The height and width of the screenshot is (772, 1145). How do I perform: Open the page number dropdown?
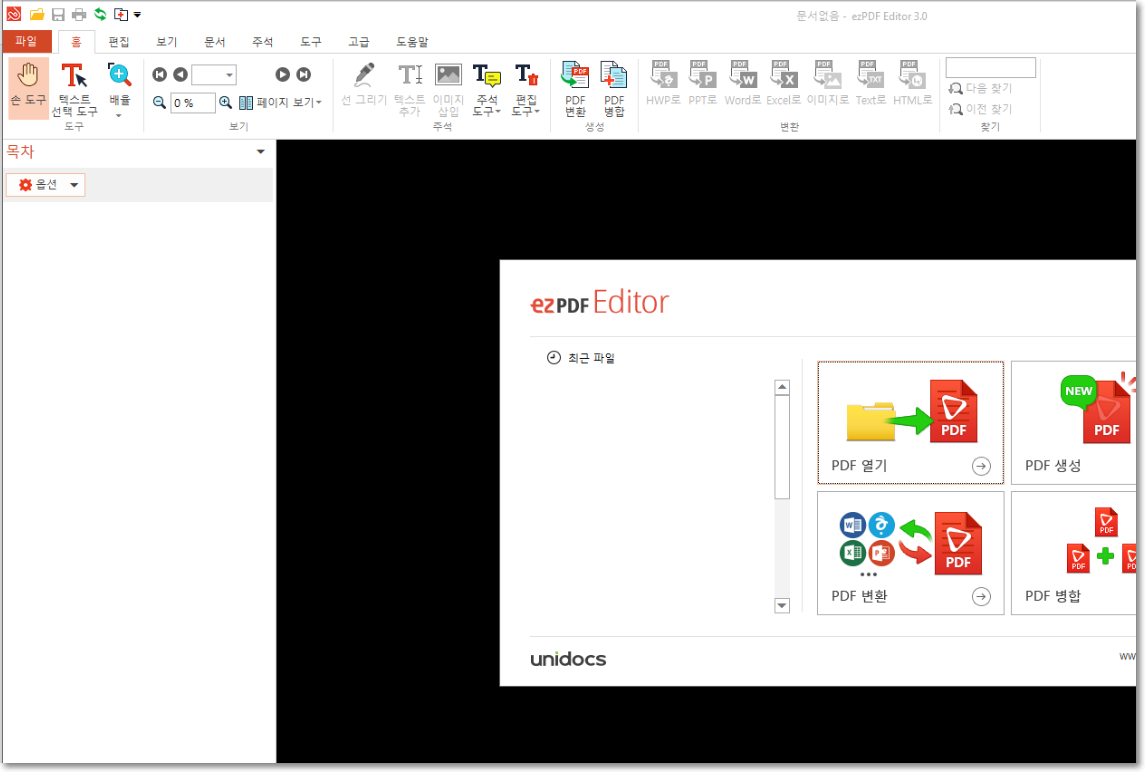(229, 74)
